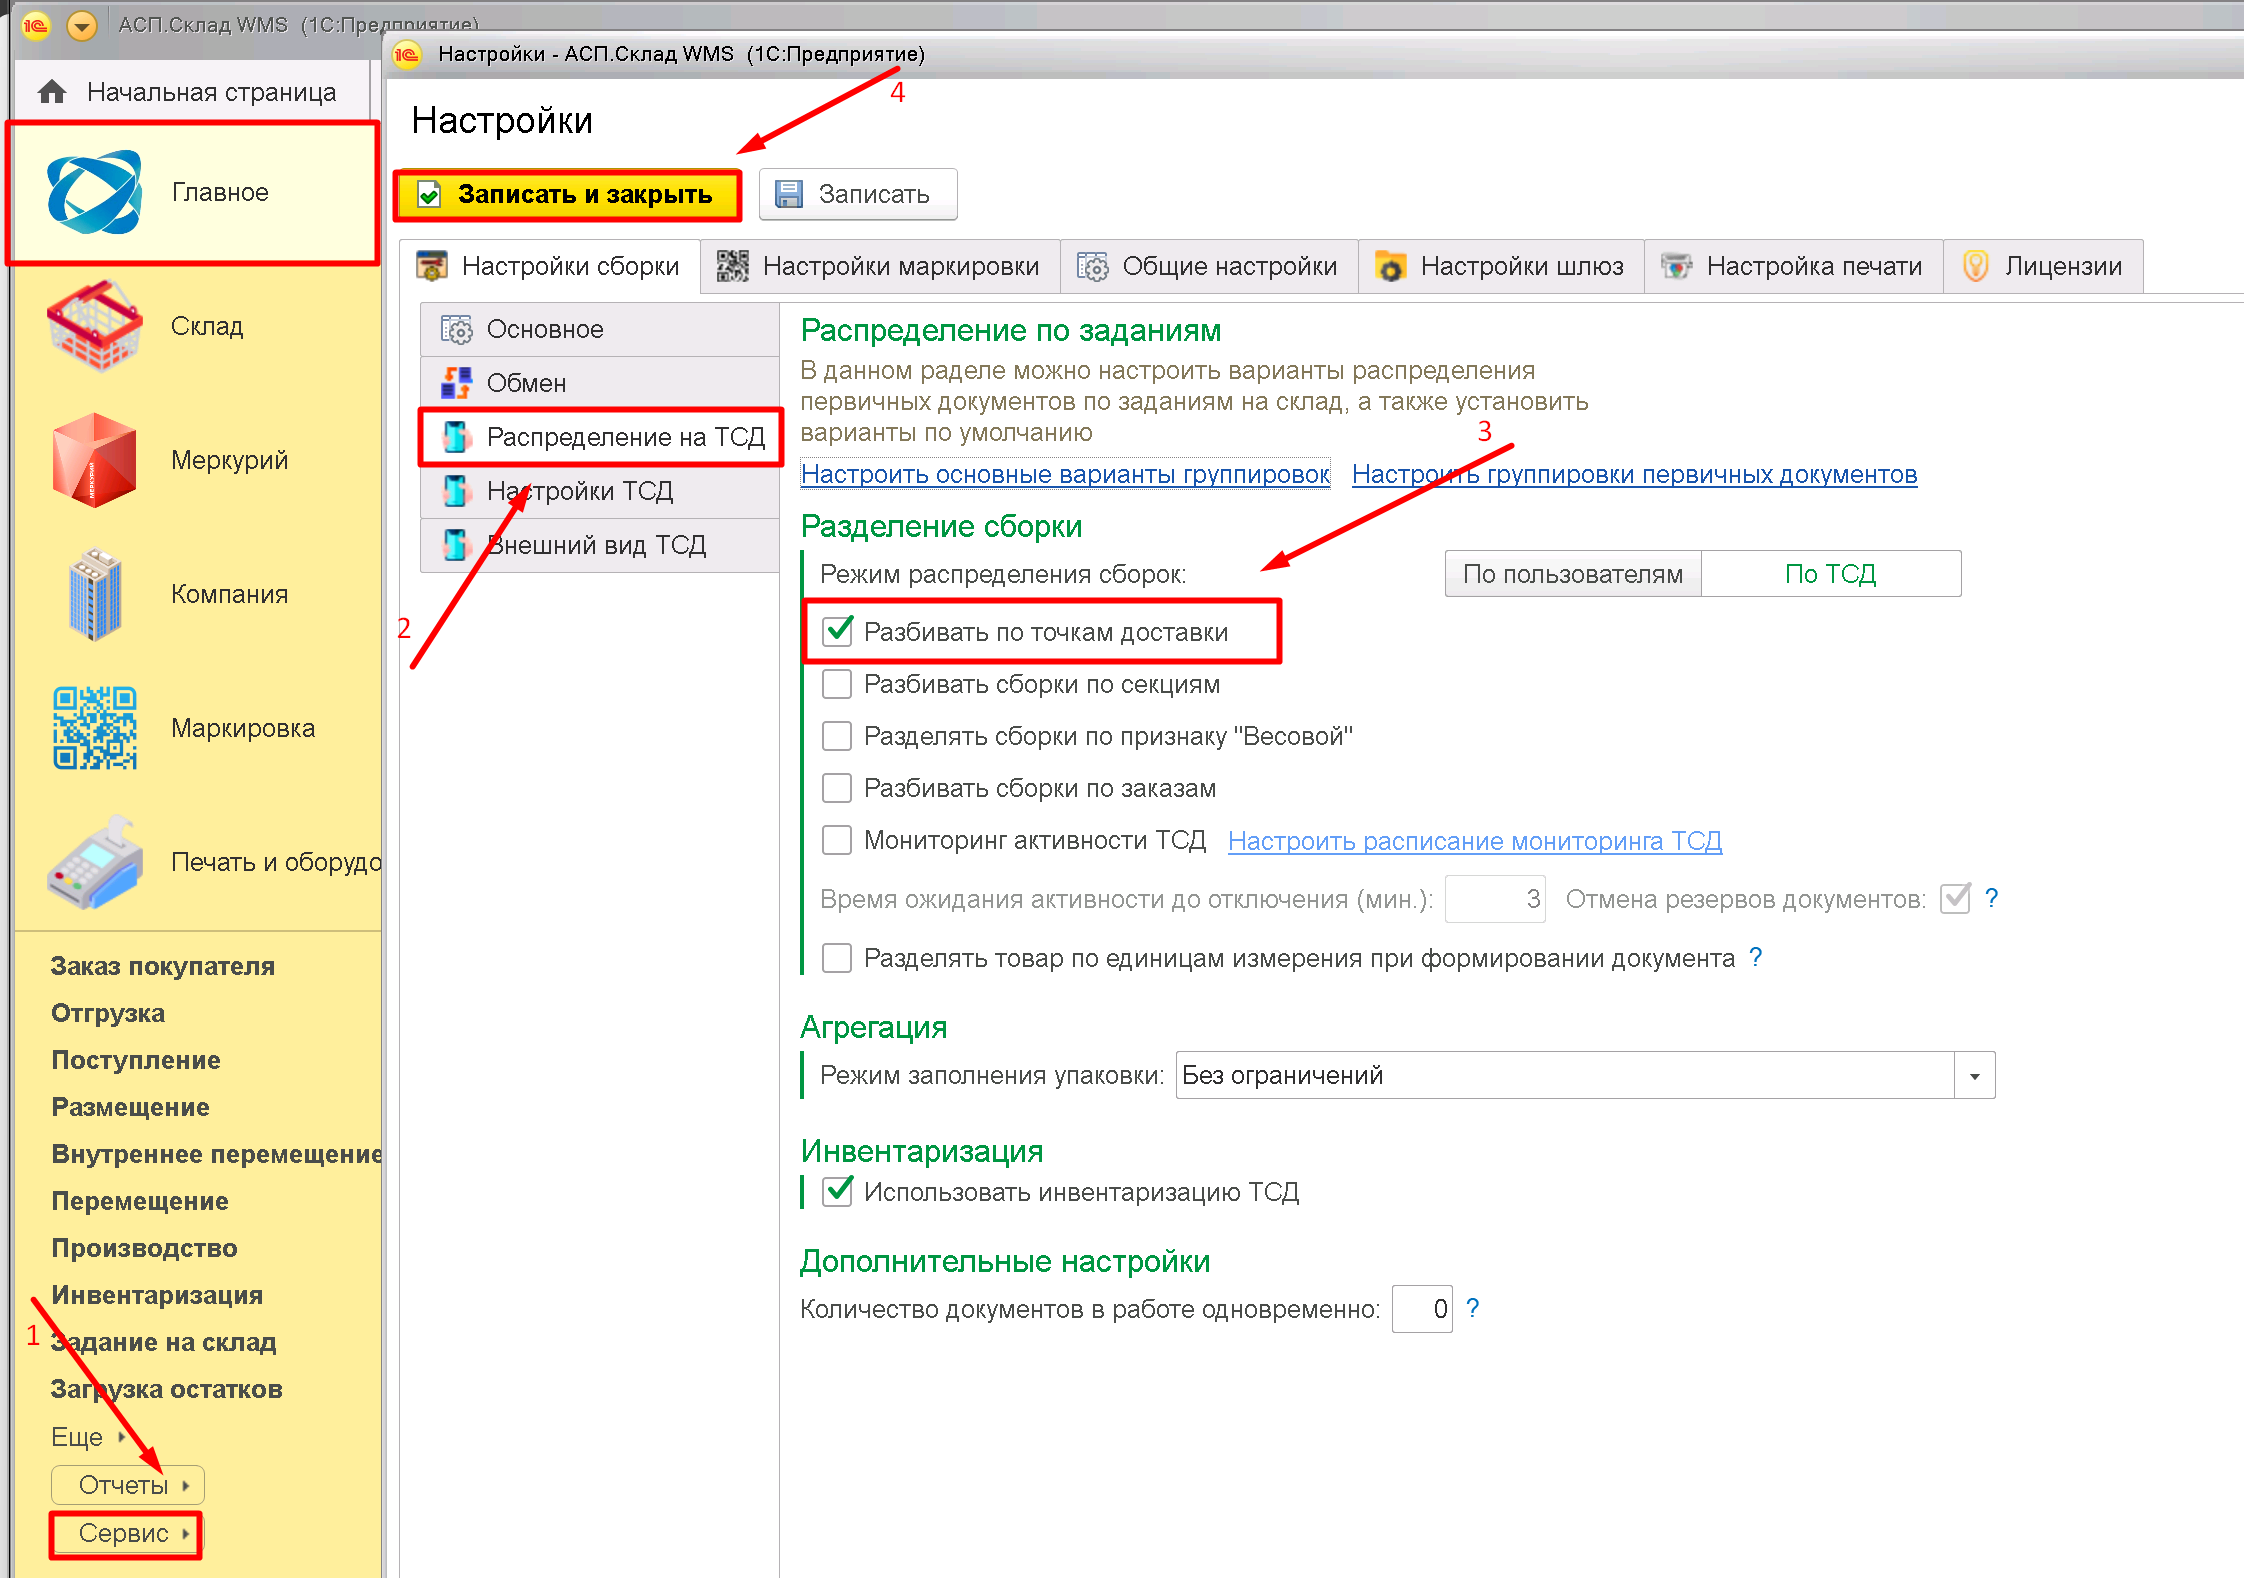Enable Разделять сборки по признаку Весовой
This screenshot has height=1578, width=2244.
pyautogui.click(x=837, y=736)
